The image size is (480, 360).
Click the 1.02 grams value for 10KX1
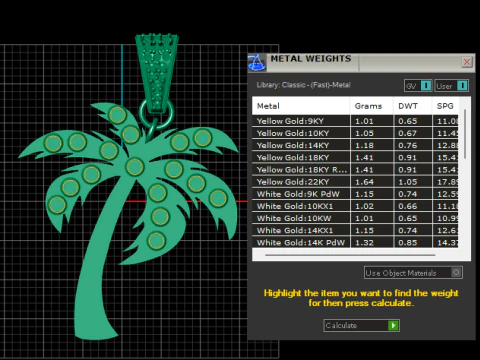point(364,206)
